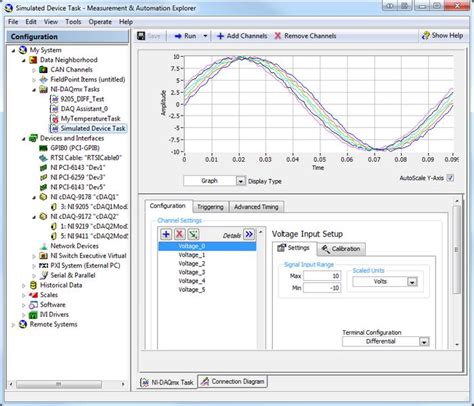Click the Show Help button
This screenshot has width=474, height=406.
pos(442,35)
